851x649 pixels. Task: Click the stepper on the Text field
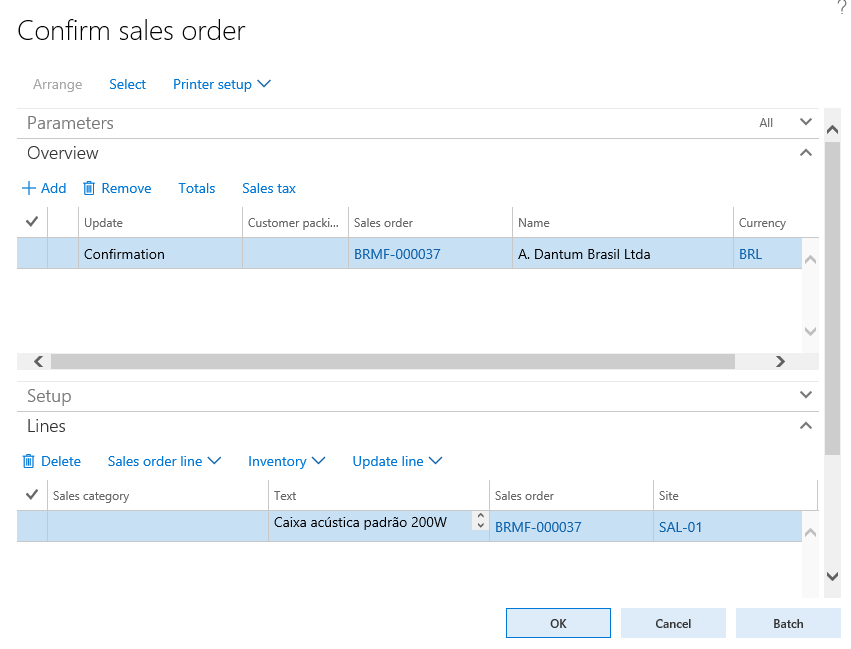(x=480, y=521)
